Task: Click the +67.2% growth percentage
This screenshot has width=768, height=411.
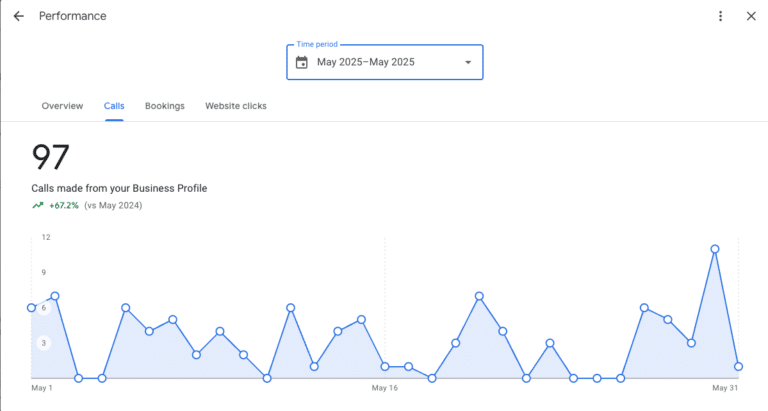Action: pos(64,205)
